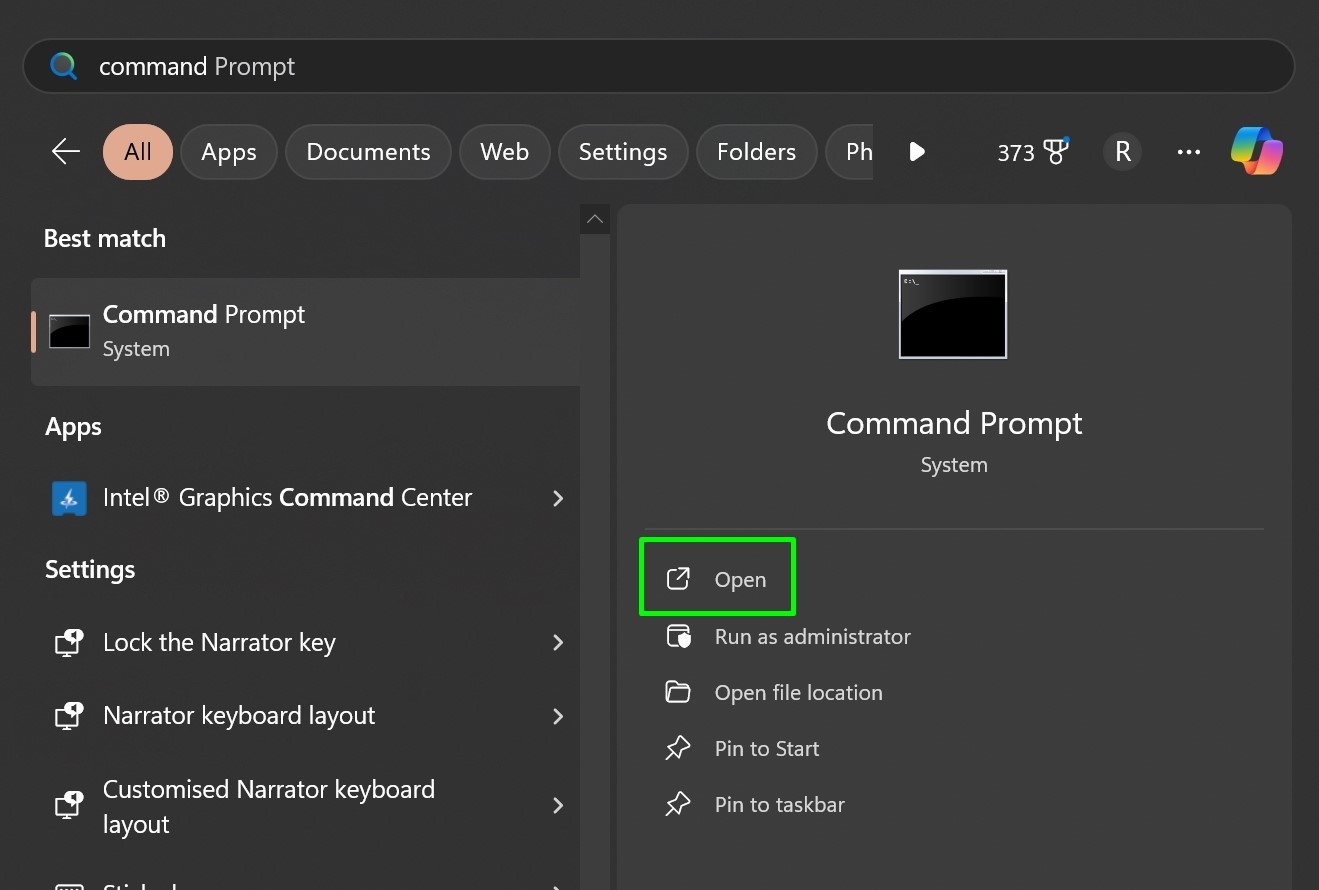Click the results list scroll-up arrow
Image resolution: width=1319 pixels, height=890 pixels.
pyautogui.click(x=595, y=219)
